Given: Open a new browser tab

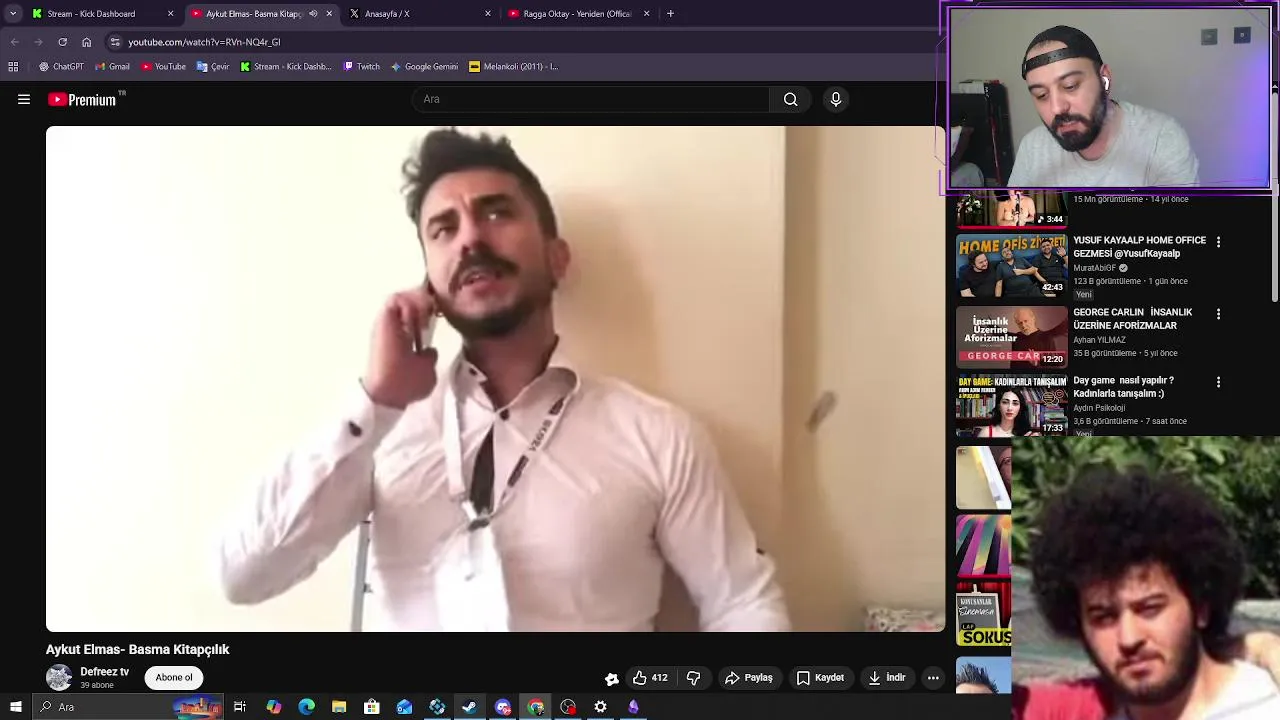Looking at the screenshot, I should 670,14.
